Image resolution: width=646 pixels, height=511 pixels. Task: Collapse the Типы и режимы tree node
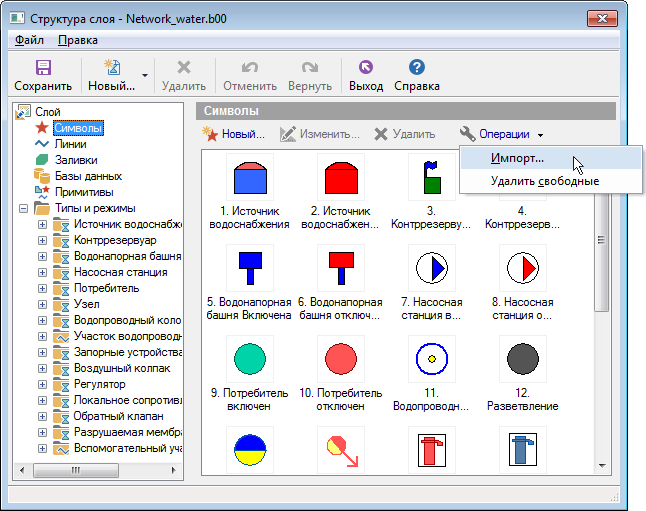(23, 208)
